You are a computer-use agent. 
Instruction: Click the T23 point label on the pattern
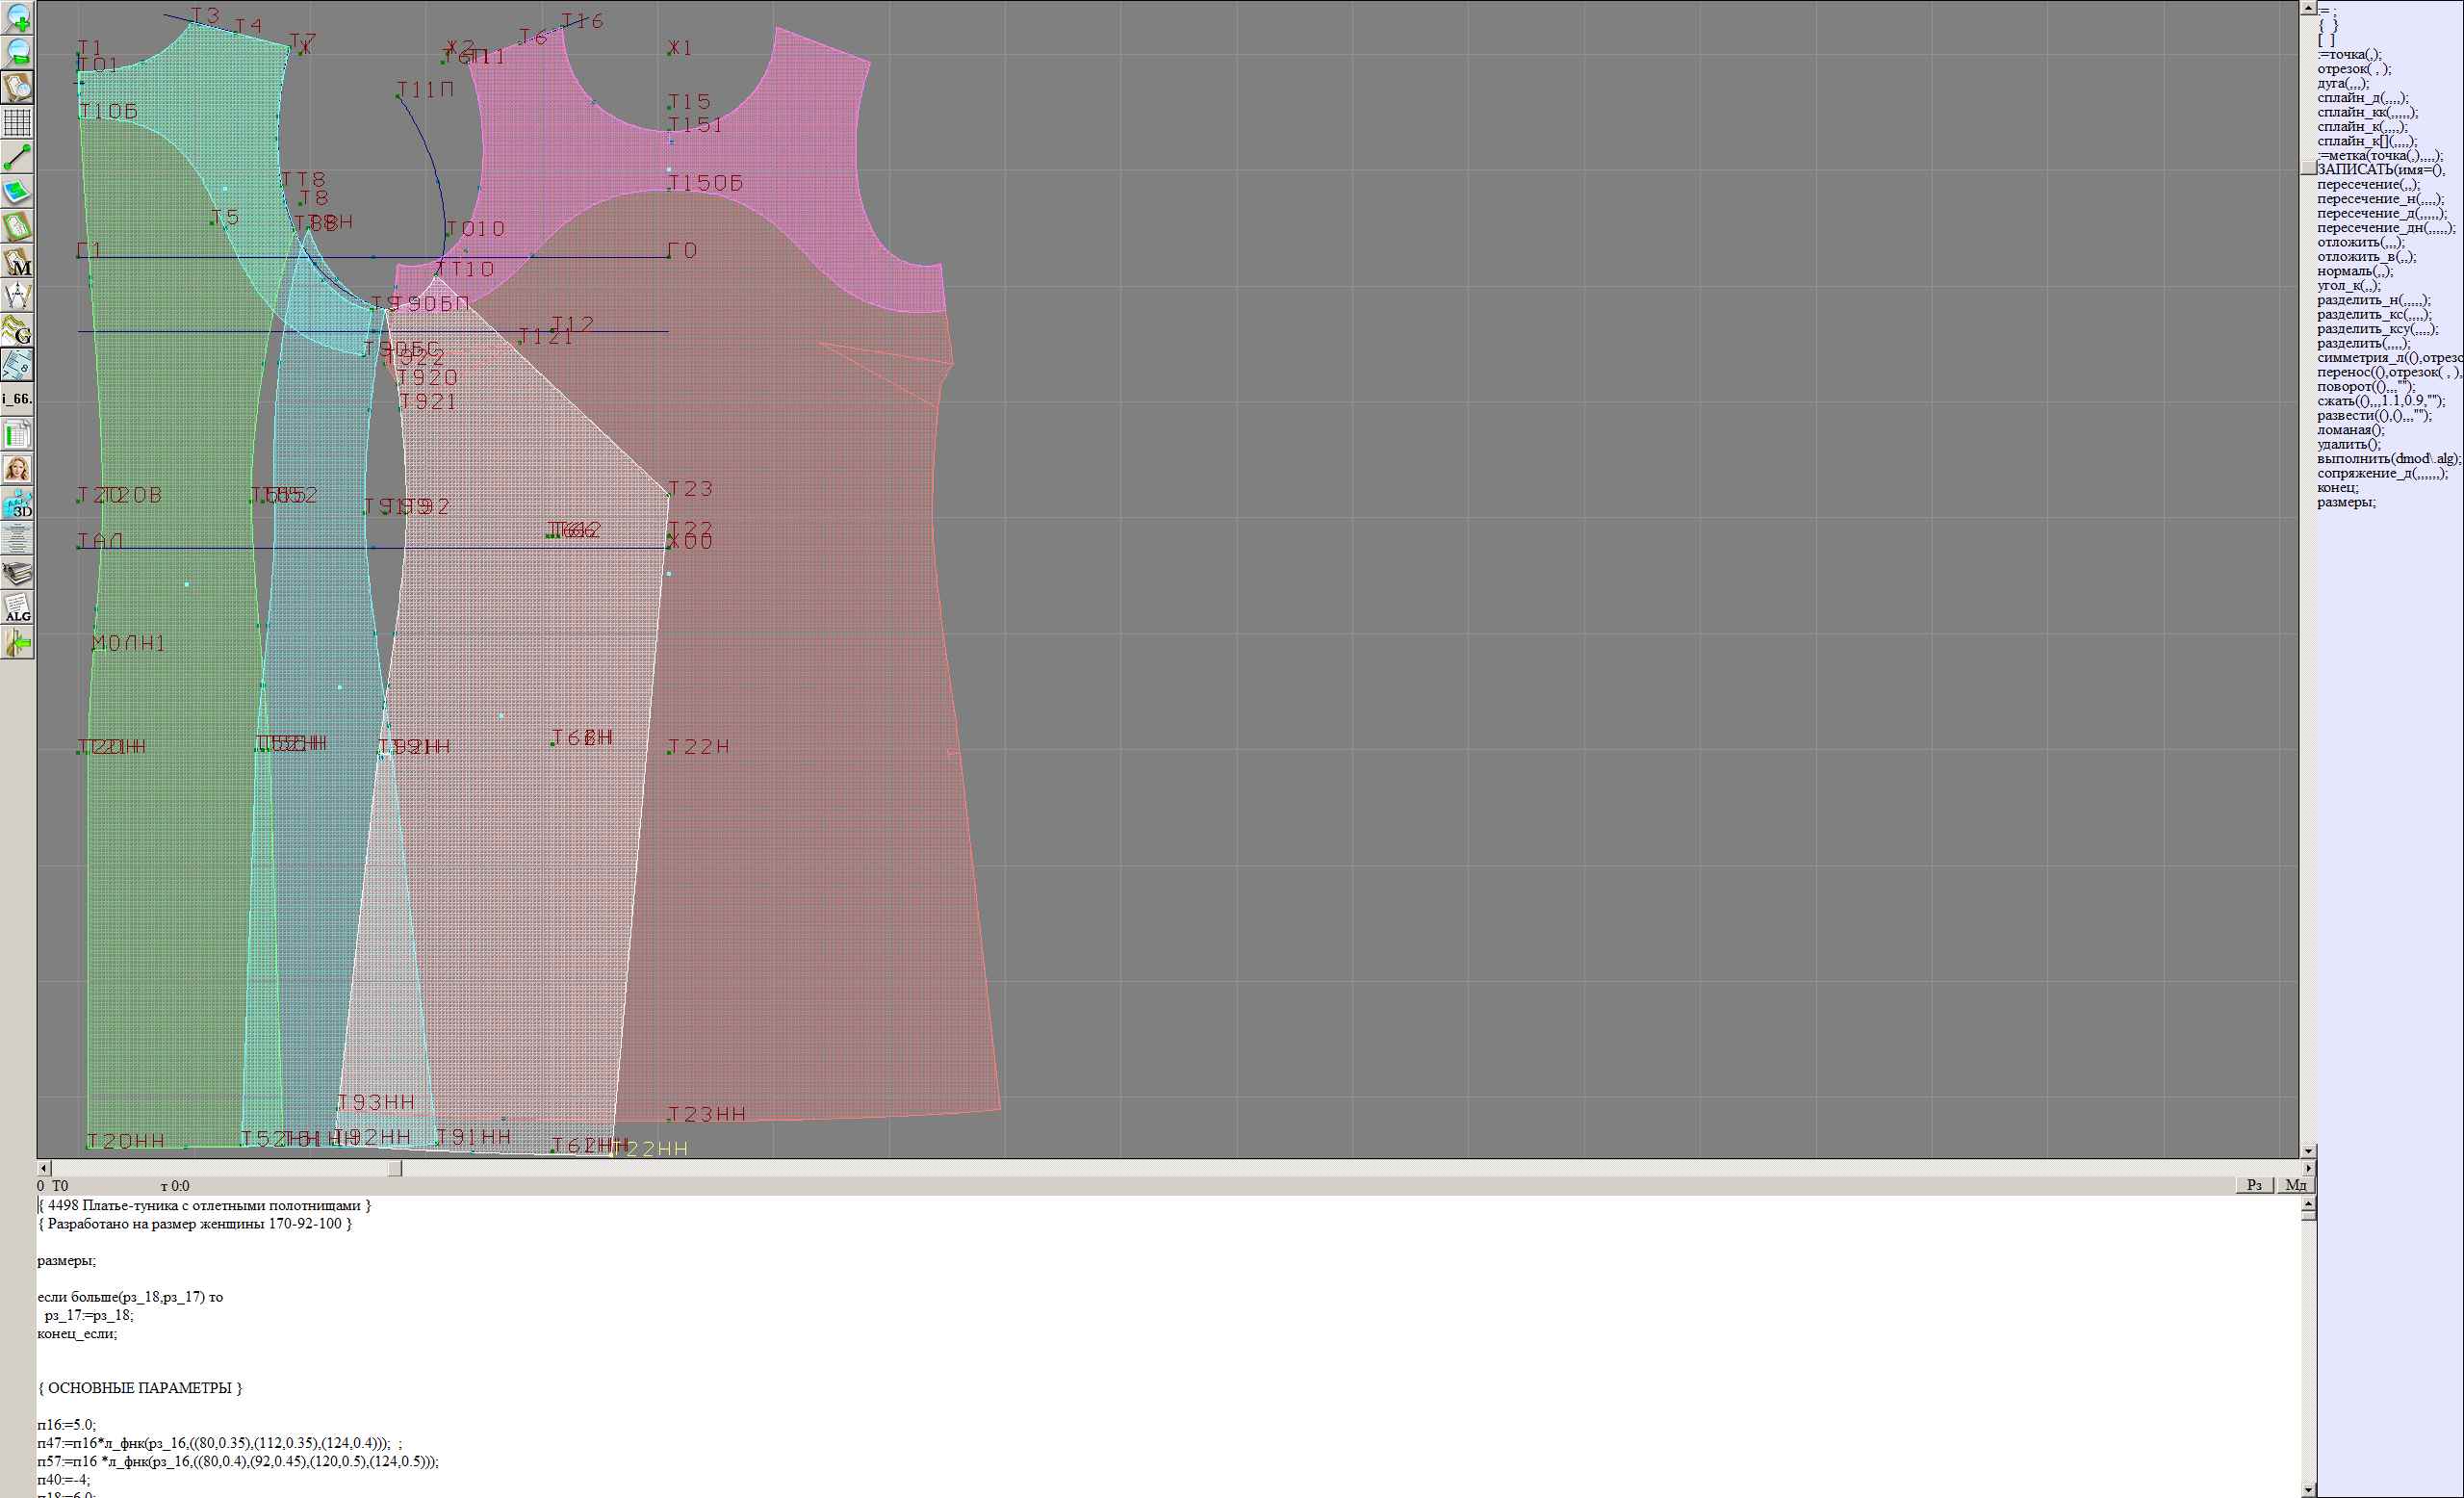click(x=691, y=488)
